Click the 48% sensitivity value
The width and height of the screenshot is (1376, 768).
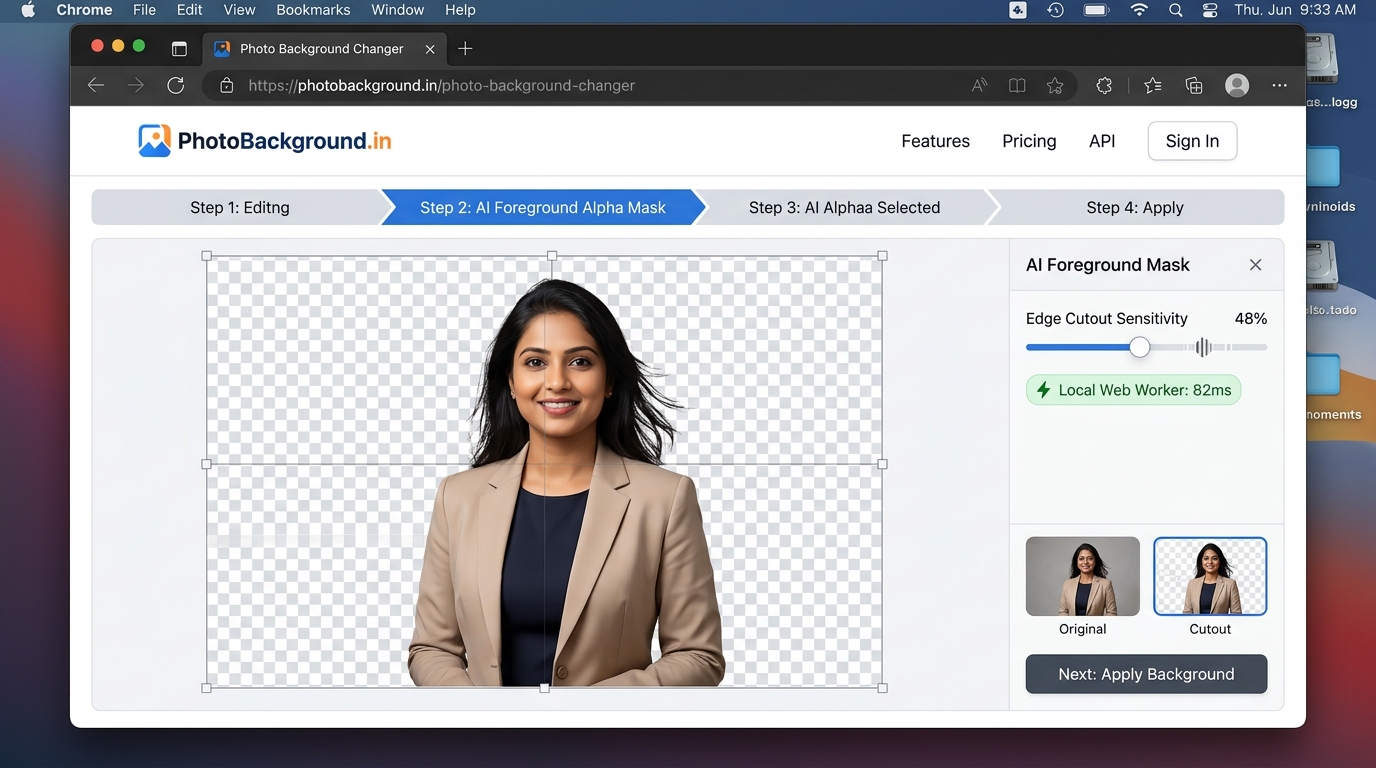pyautogui.click(x=1250, y=319)
